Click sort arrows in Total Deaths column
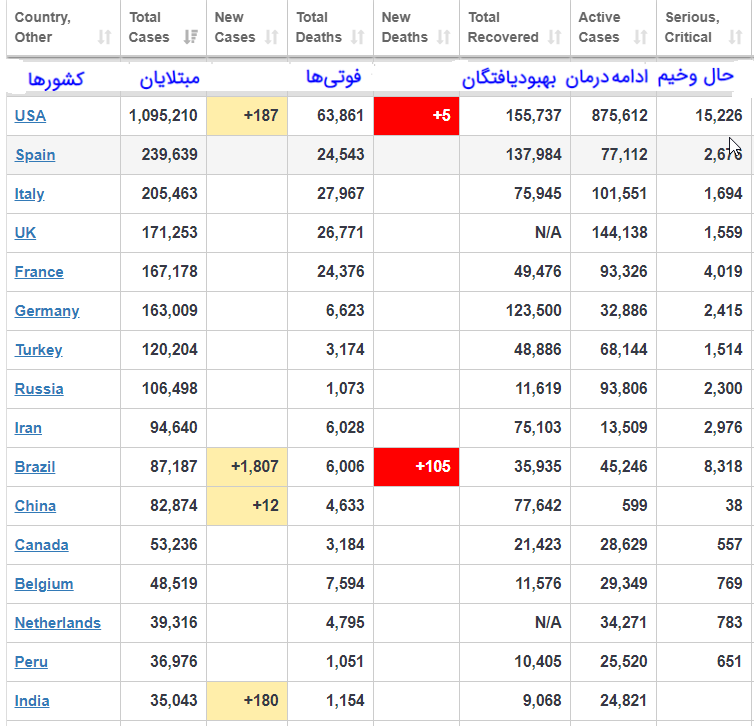 359,38
